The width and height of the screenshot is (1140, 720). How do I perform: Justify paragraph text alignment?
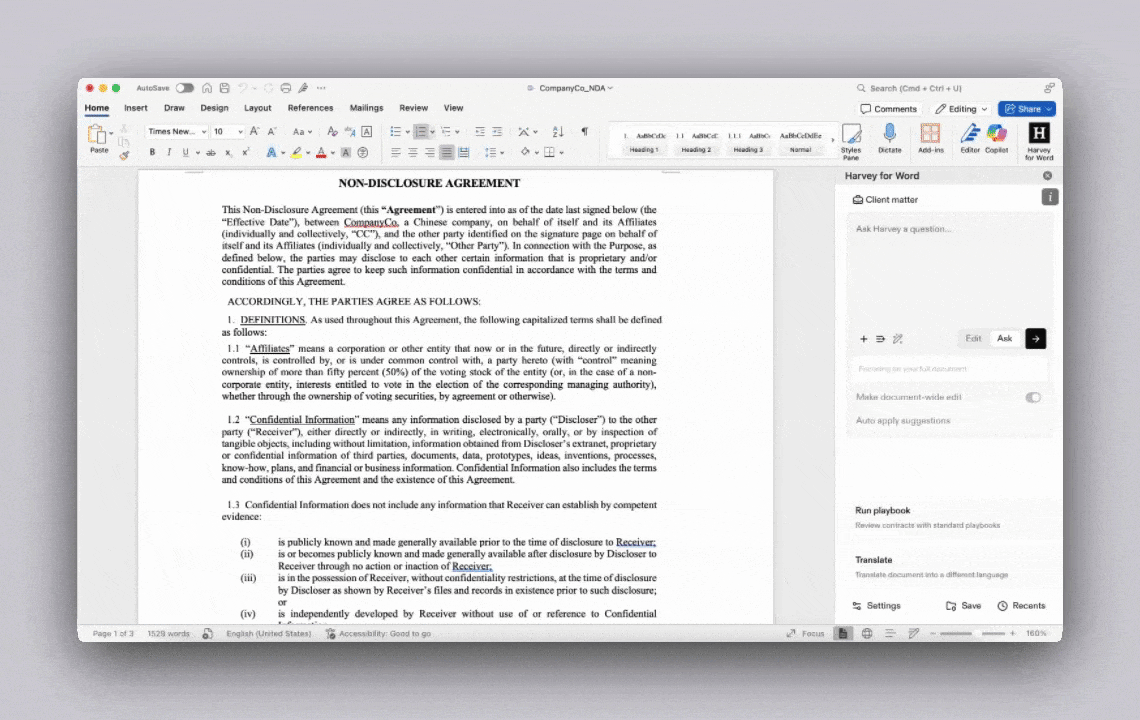pyautogui.click(x=446, y=152)
